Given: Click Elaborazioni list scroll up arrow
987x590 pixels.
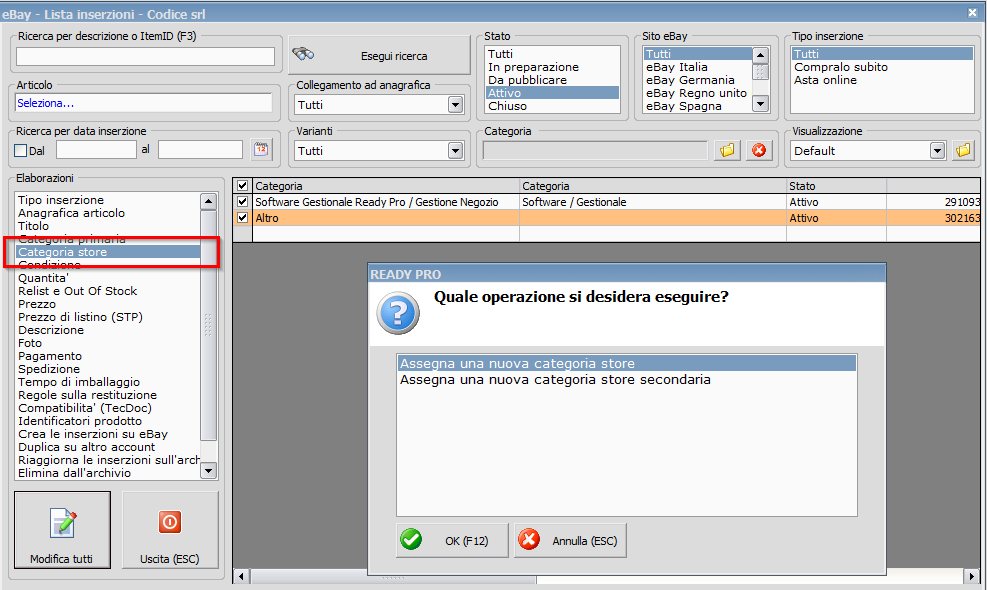Looking at the screenshot, I should click(x=208, y=201).
